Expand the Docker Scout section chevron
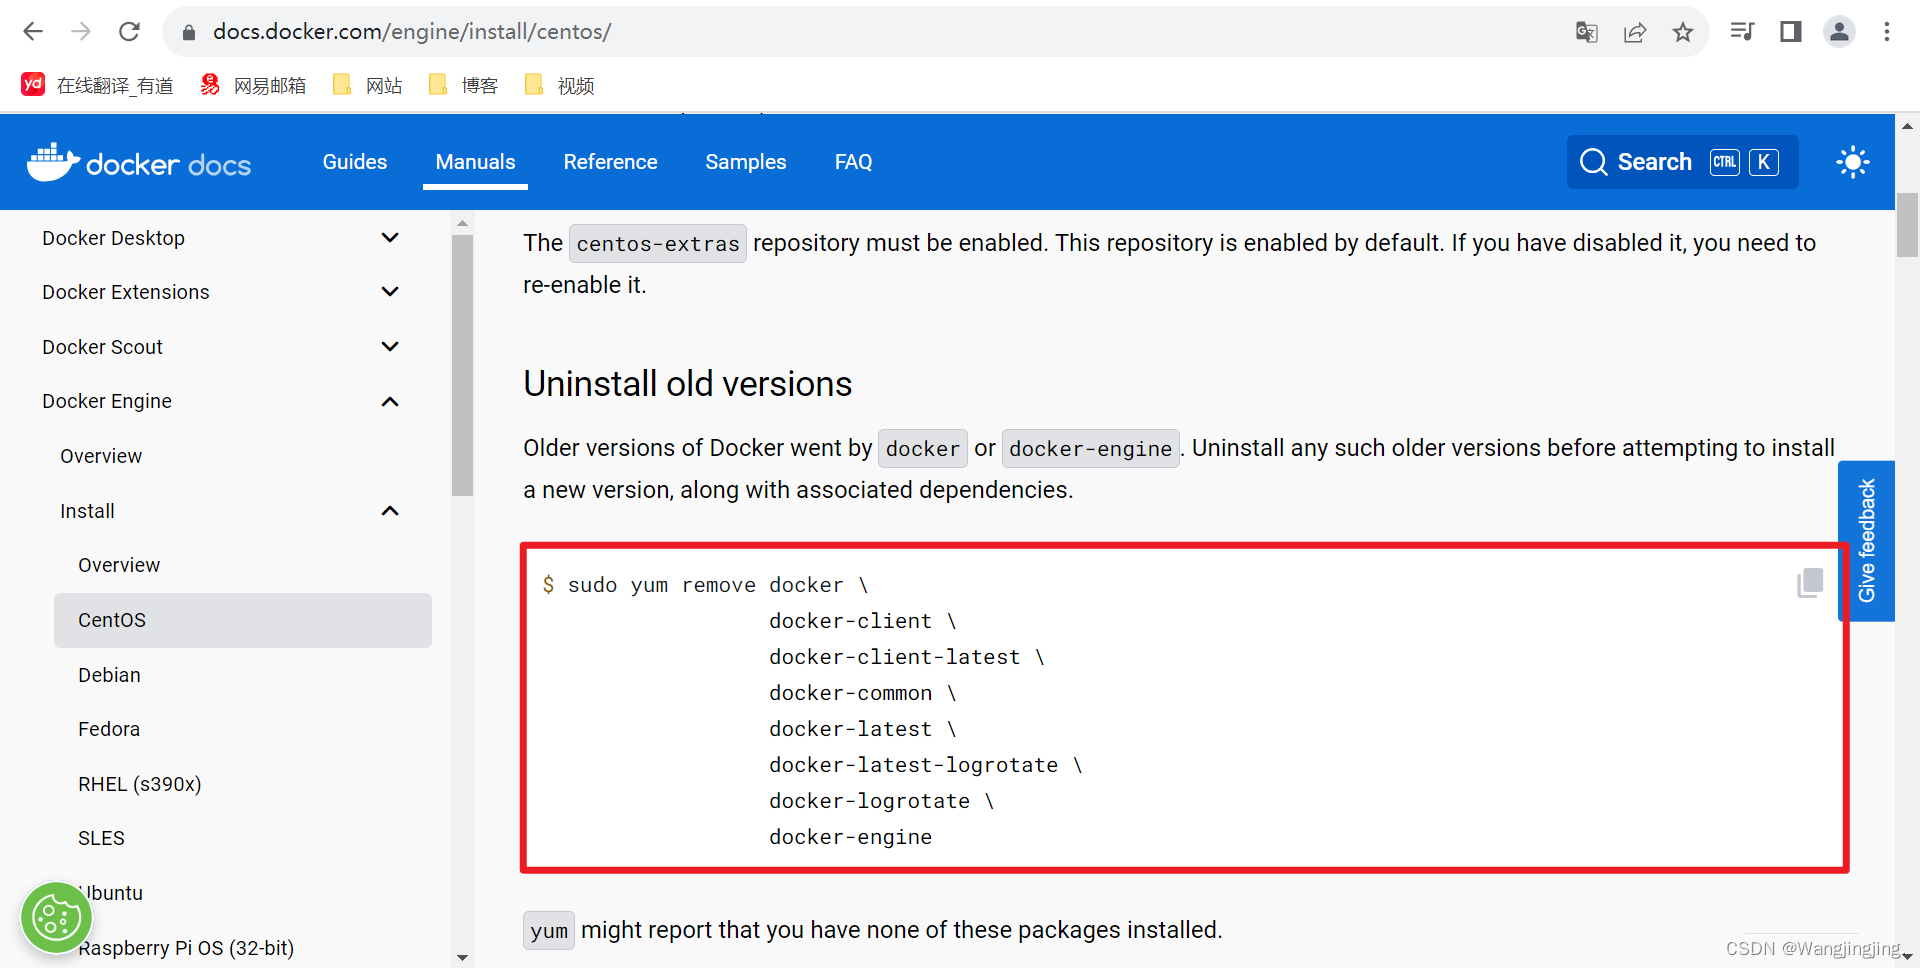The height and width of the screenshot is (968, 1920). 390,347
